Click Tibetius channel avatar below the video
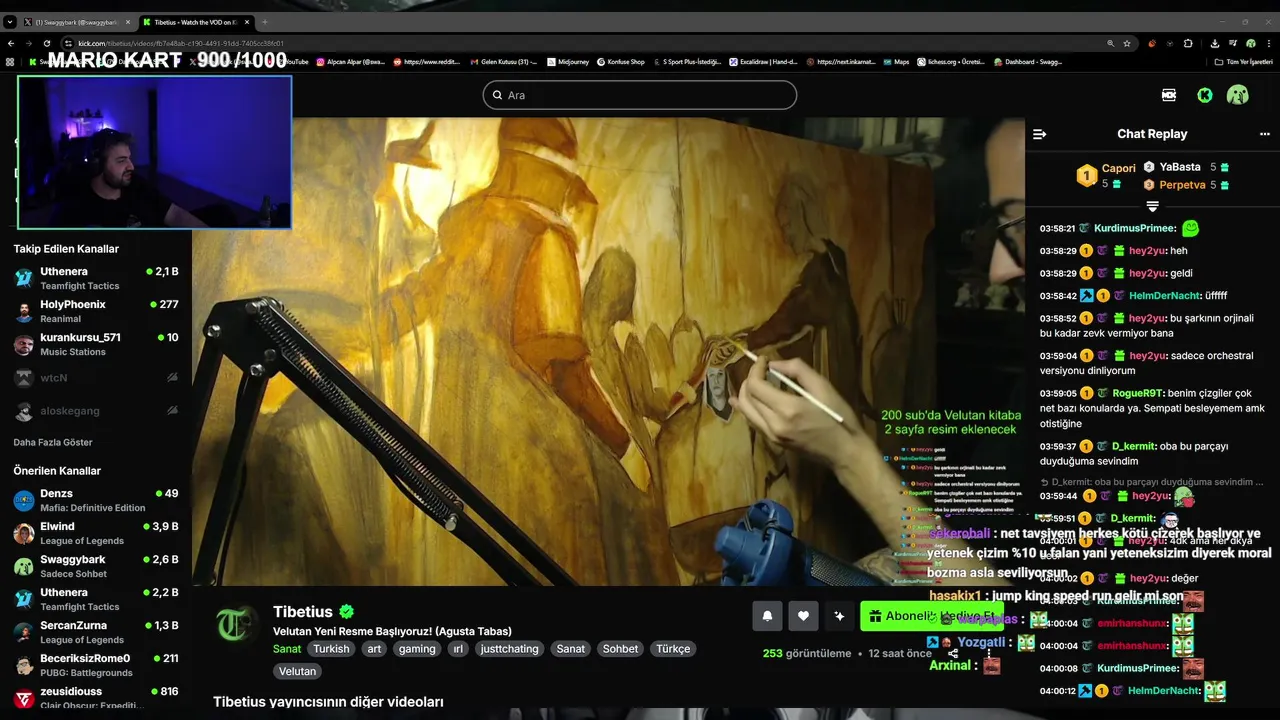1280x720 pixels. [x=238, y=624]
